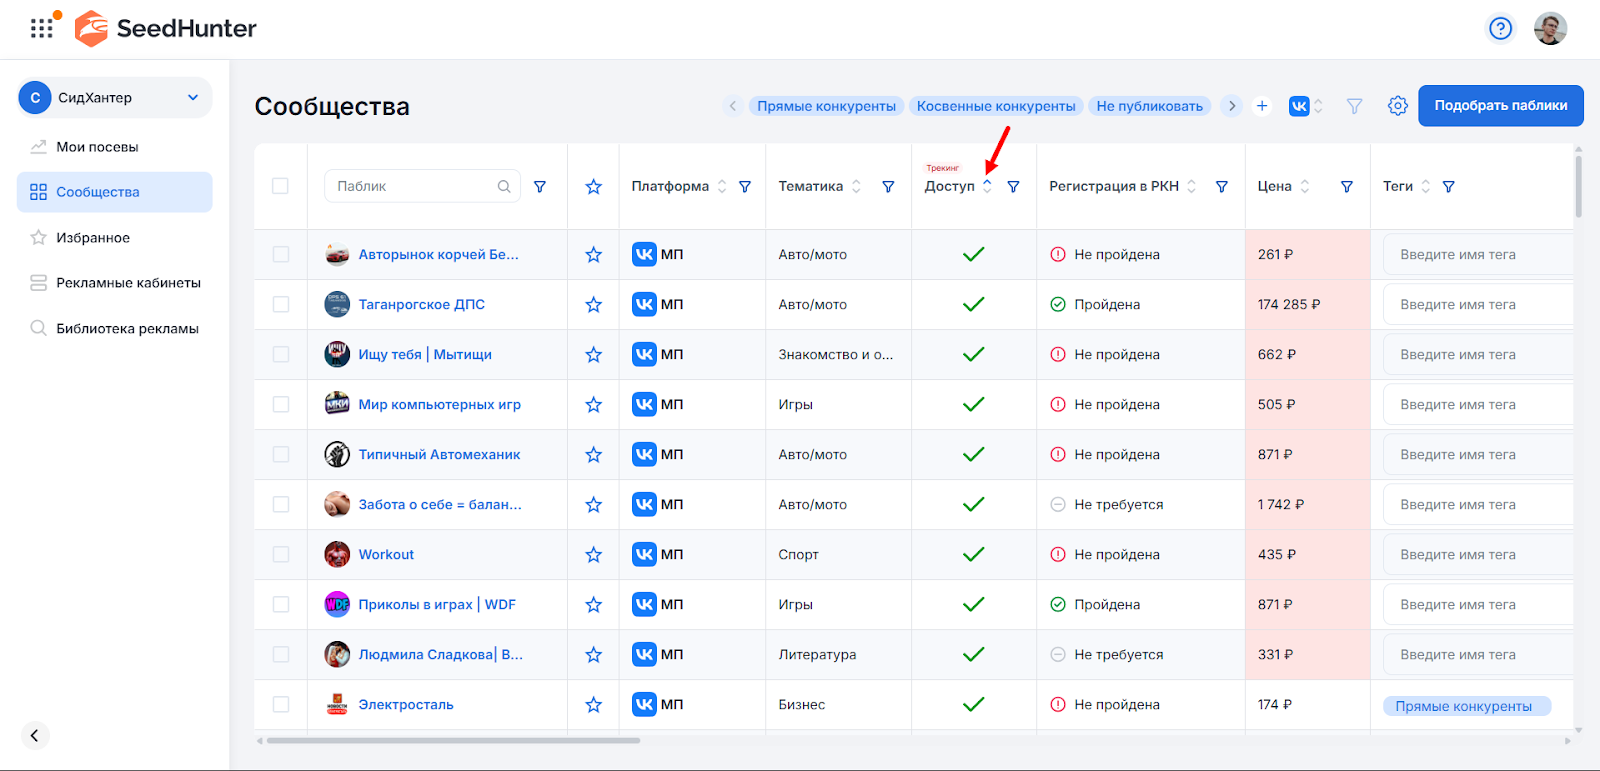Image resolution: width=1600 pixels, height=771 pixels.
Task: Go to Рекламные кабинеты sidebar item
Action: click(128, 283)
